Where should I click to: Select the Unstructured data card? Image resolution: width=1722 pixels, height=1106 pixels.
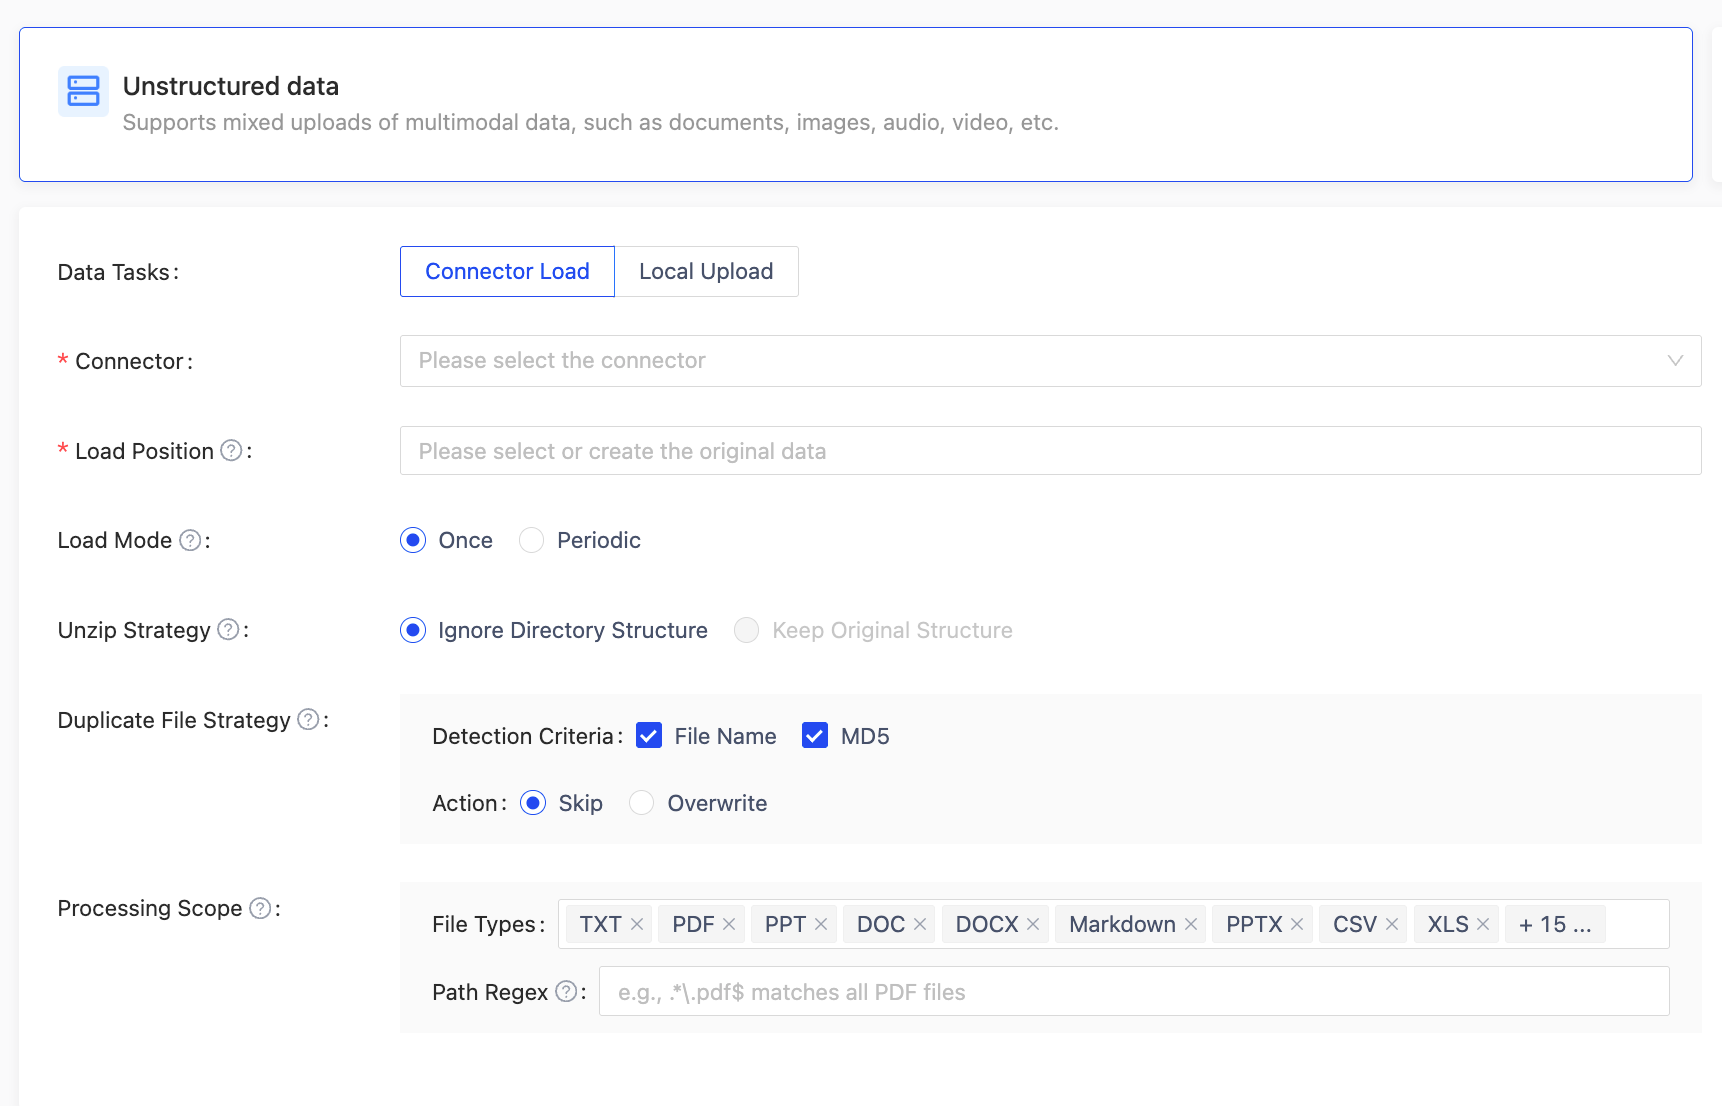pos(855,105)
